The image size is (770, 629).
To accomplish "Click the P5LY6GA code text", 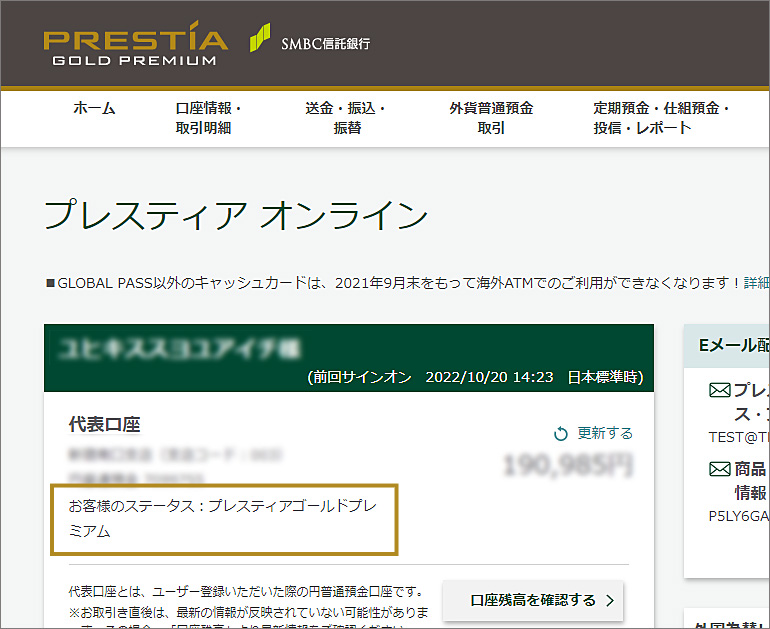I will 739,516.
